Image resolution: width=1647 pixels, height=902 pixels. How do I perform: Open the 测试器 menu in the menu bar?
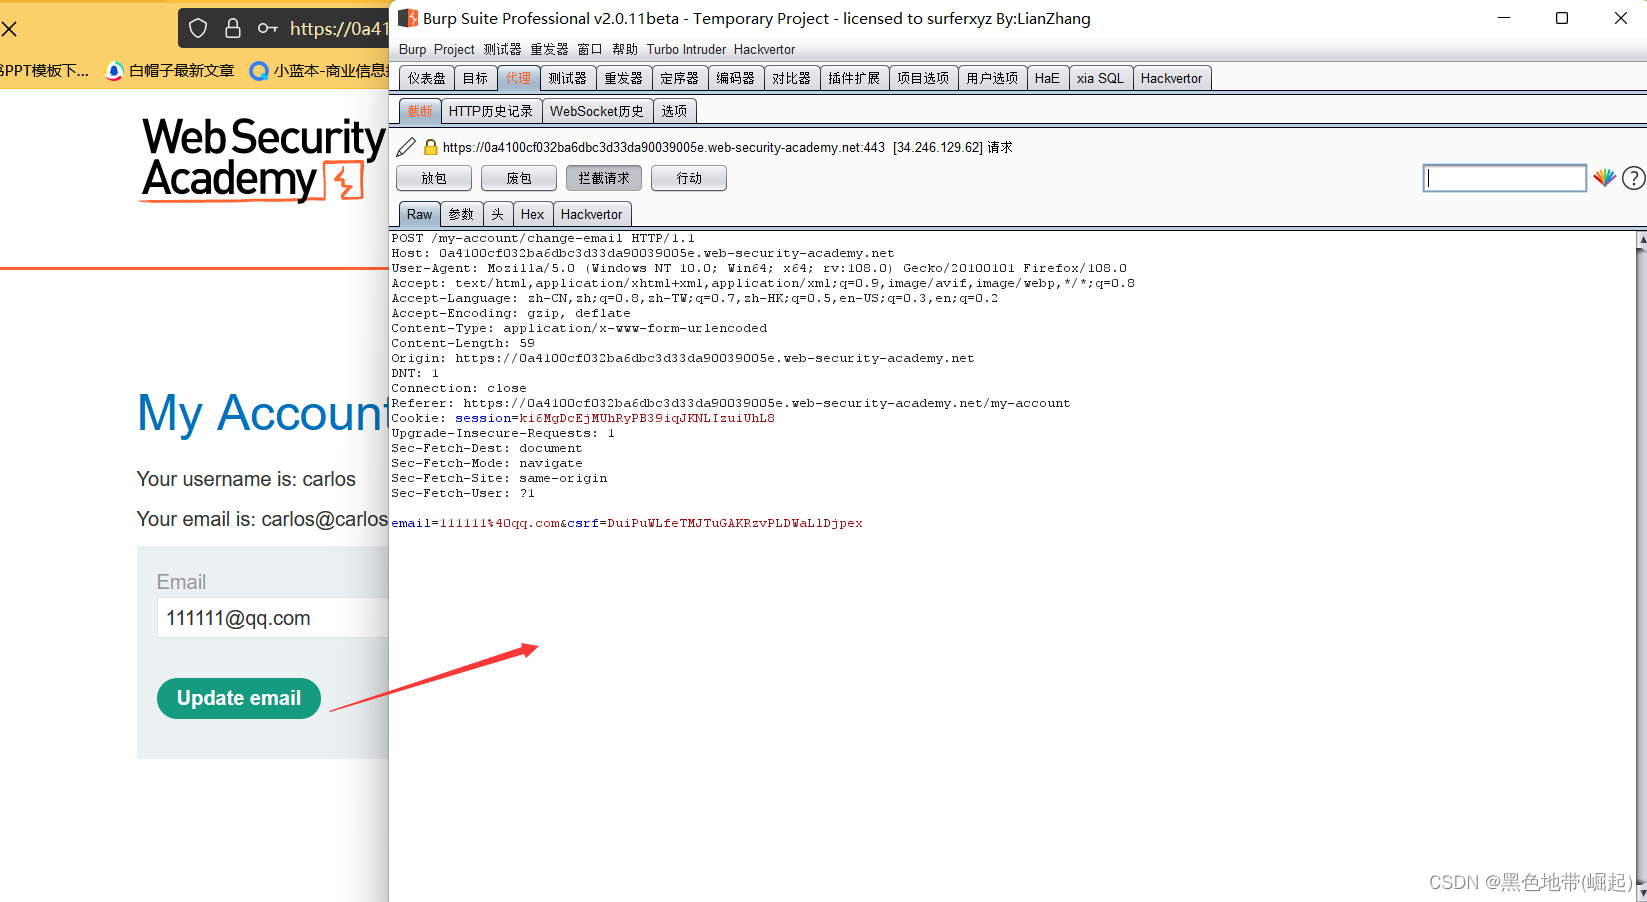click(x=502, y=50)
